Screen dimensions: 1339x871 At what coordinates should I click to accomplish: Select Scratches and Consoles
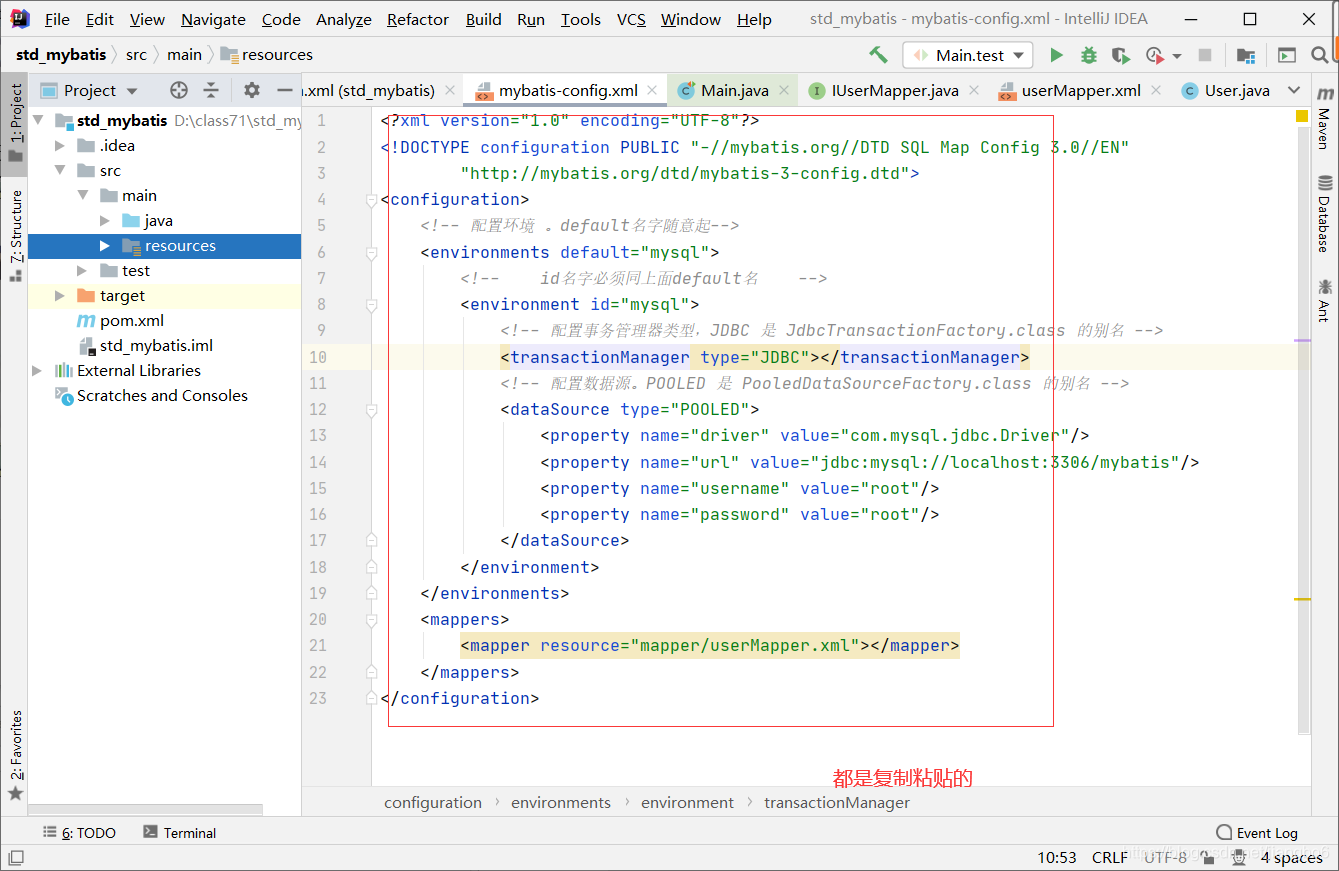162,396
